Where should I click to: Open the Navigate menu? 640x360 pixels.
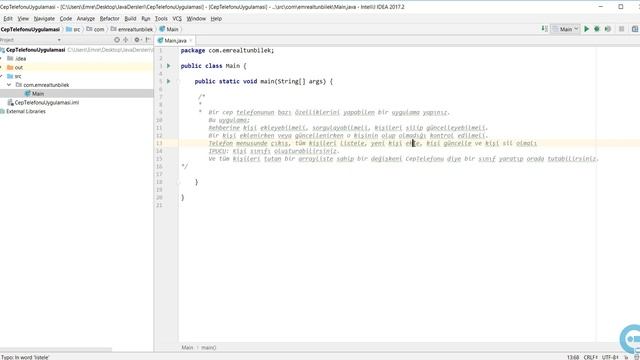[x=44, y=19]
